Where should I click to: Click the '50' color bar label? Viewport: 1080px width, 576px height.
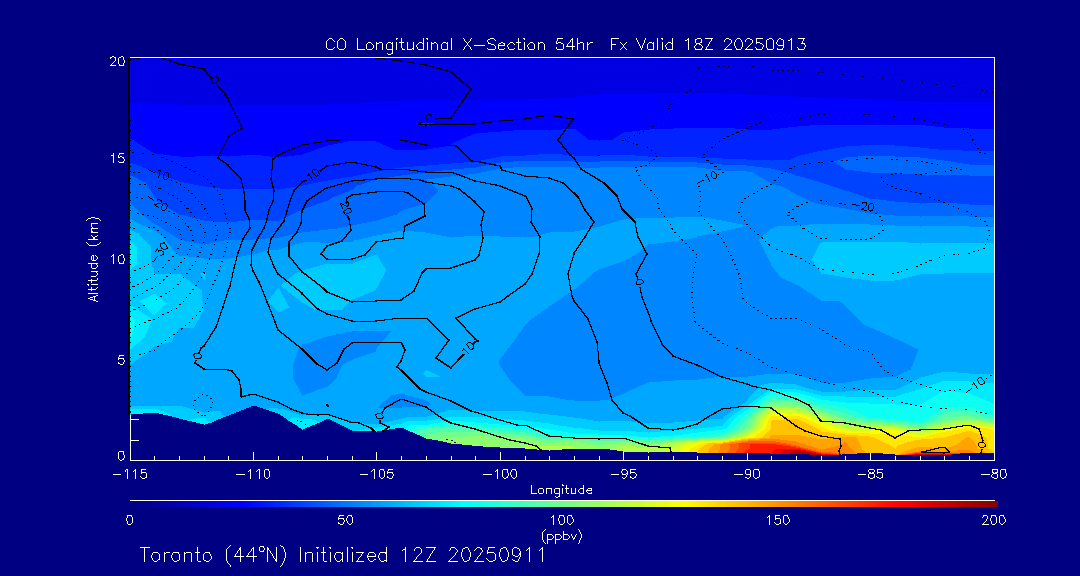point(346,520)
